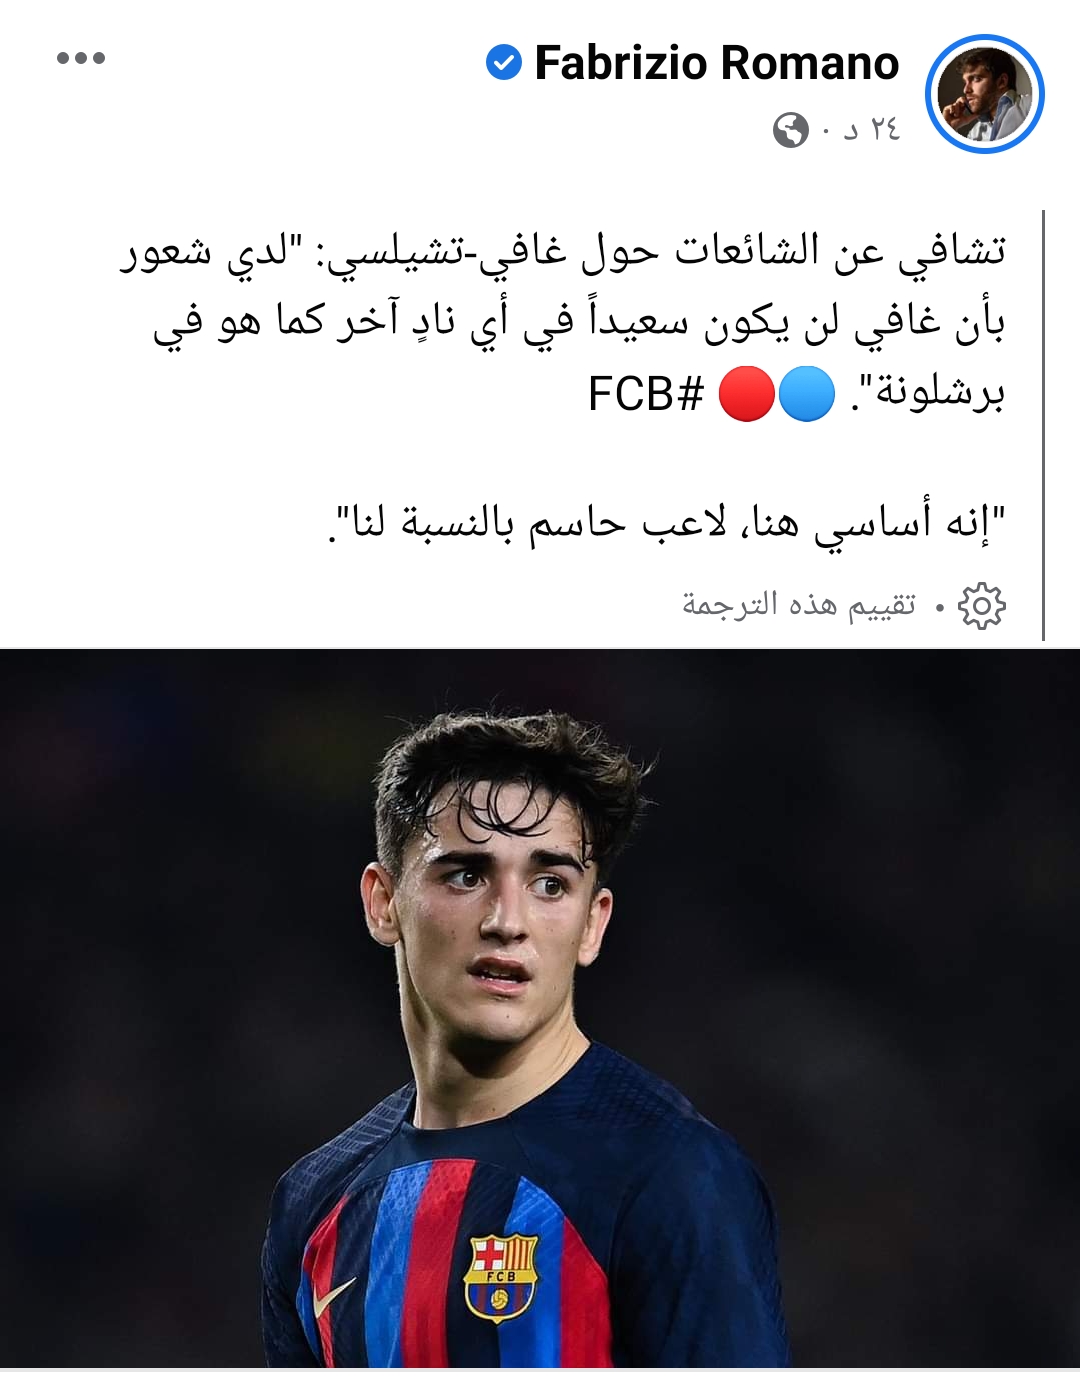Click the quote line starting "إنه أساسي هنا"
Screen dimensions: 1080x1381
coord(667,521)
